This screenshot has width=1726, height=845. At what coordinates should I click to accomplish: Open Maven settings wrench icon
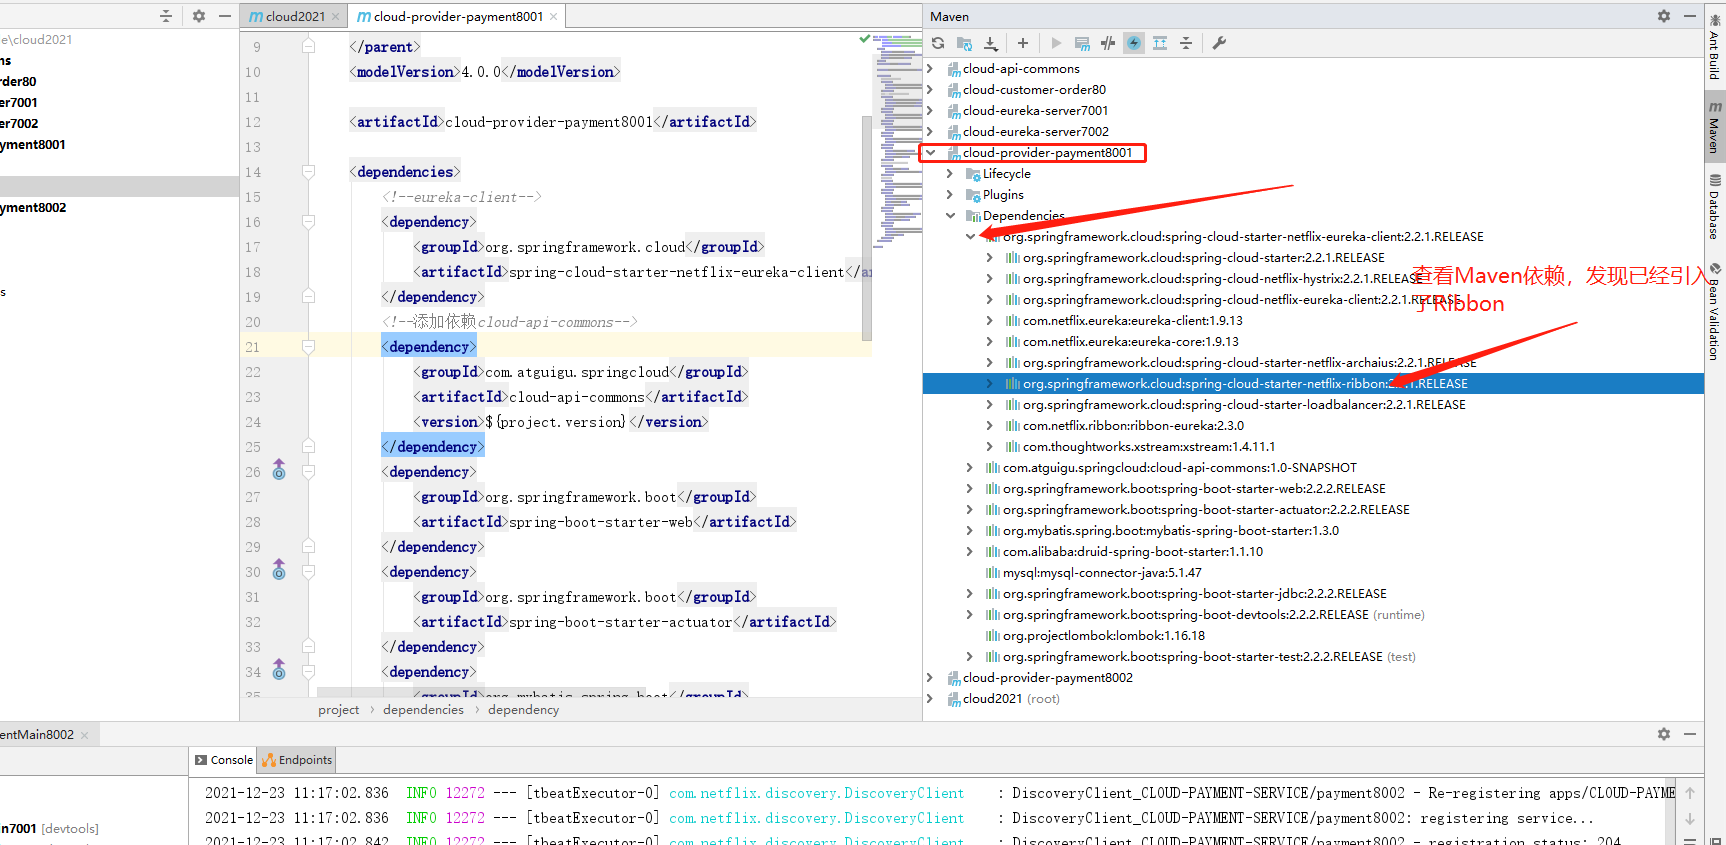[1219, 43]
